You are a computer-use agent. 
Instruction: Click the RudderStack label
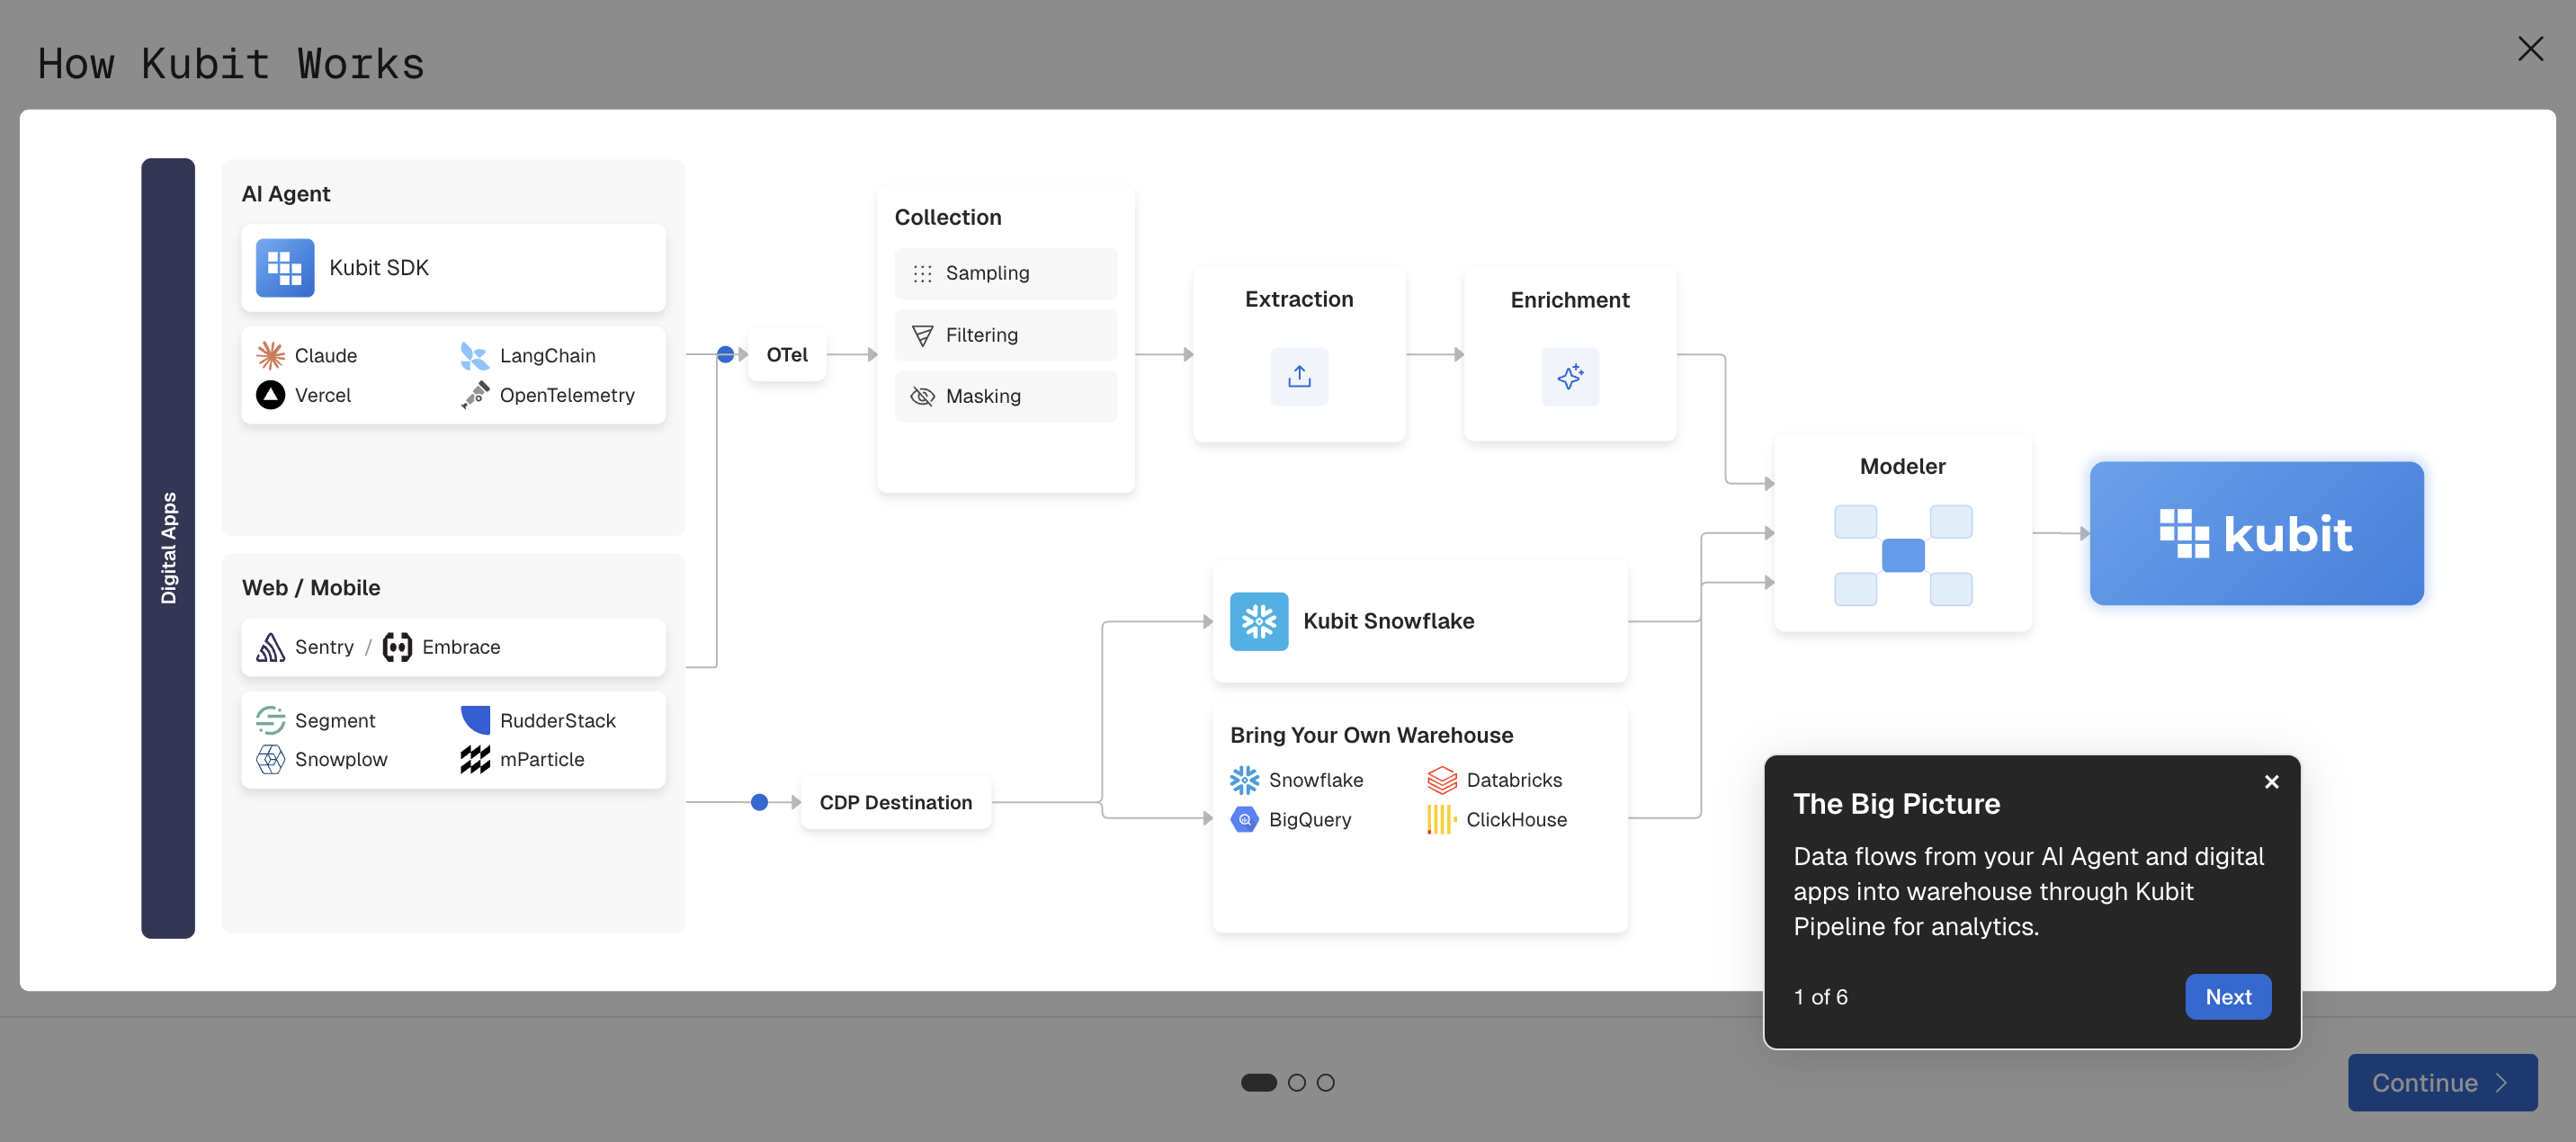click(558, 720)
